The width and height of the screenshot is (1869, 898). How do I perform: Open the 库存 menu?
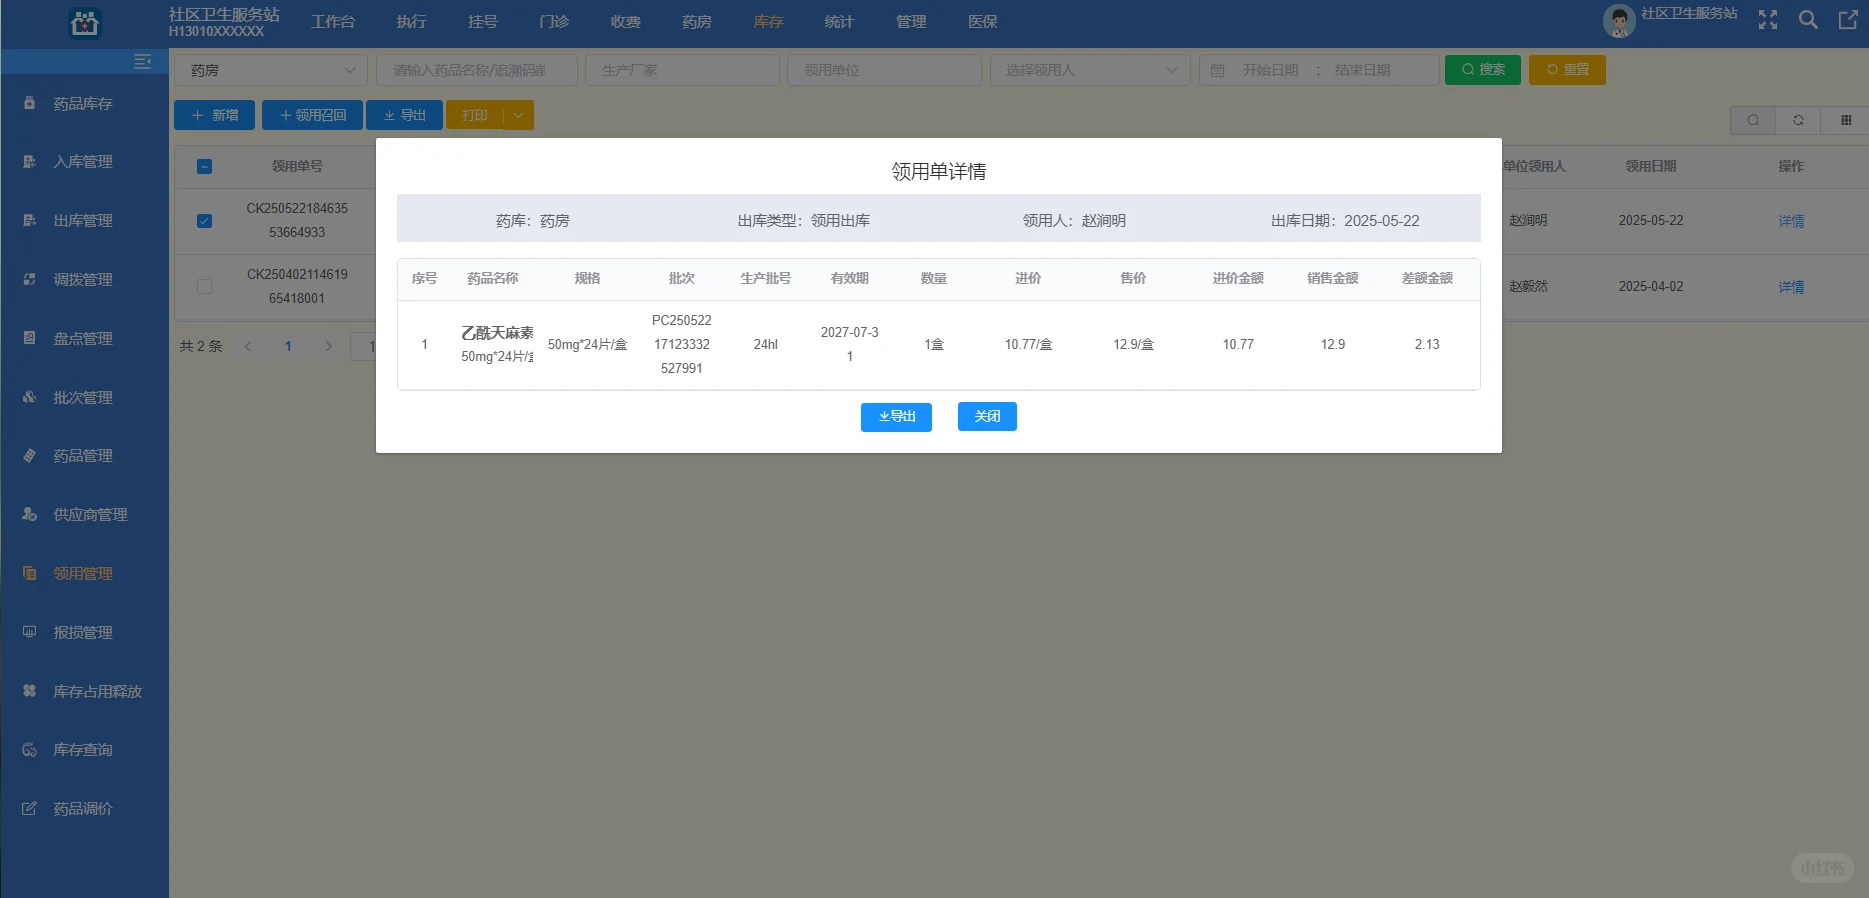pos(768,22)
